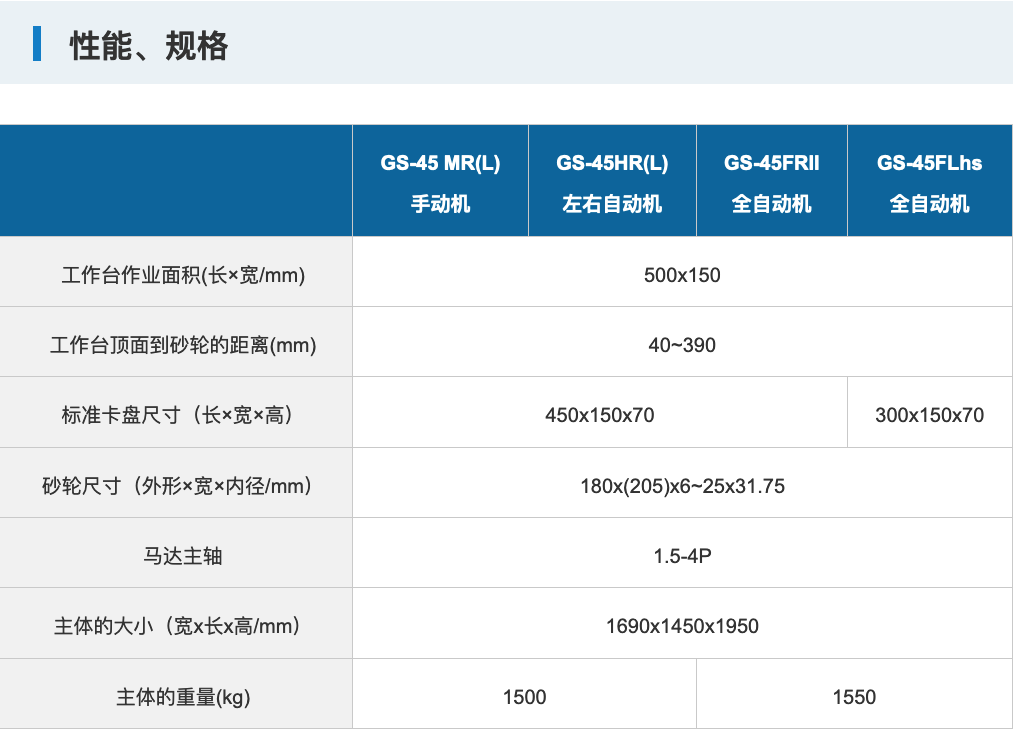Viewport: 1014px width, 729px height.
Task: Click the 40~390 distance value
Action: pos(682,345)
